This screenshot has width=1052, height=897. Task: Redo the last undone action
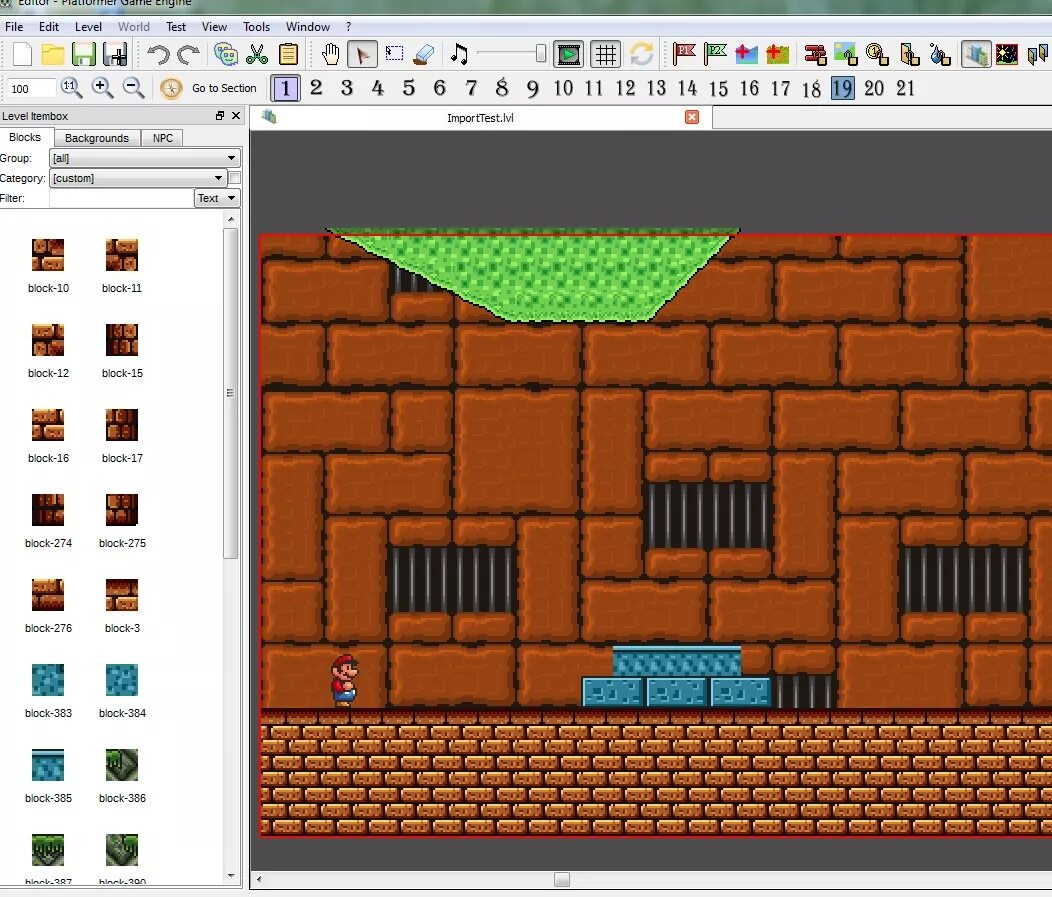(x=189, y=54)
